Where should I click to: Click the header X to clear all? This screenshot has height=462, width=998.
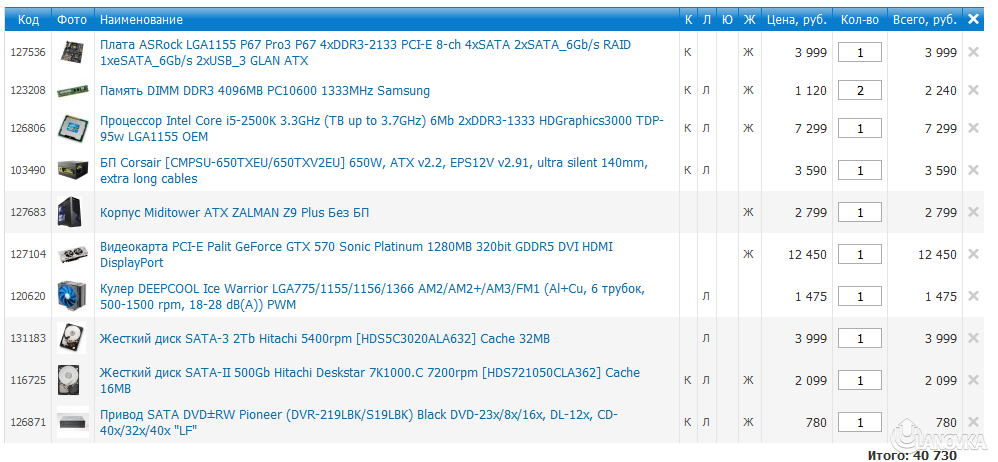[973, 19]
